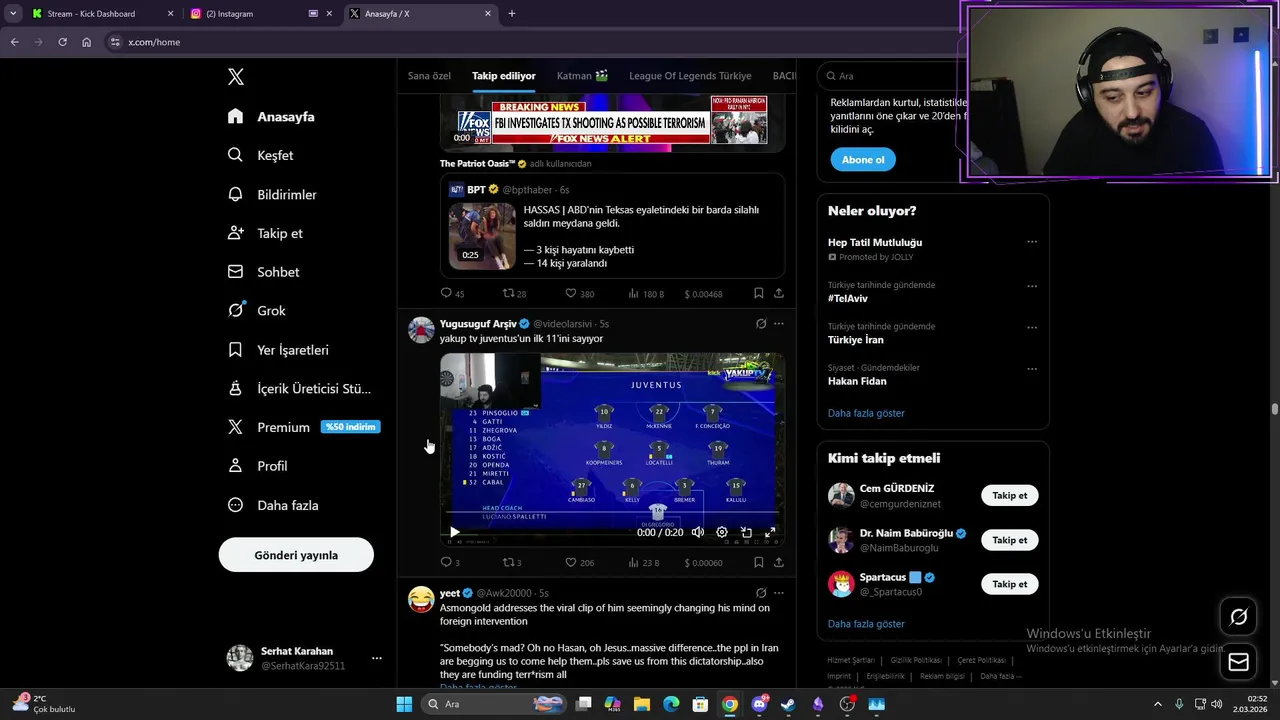Open floating Grok button
The image size is (1280, 720).
pos(1238,617)
